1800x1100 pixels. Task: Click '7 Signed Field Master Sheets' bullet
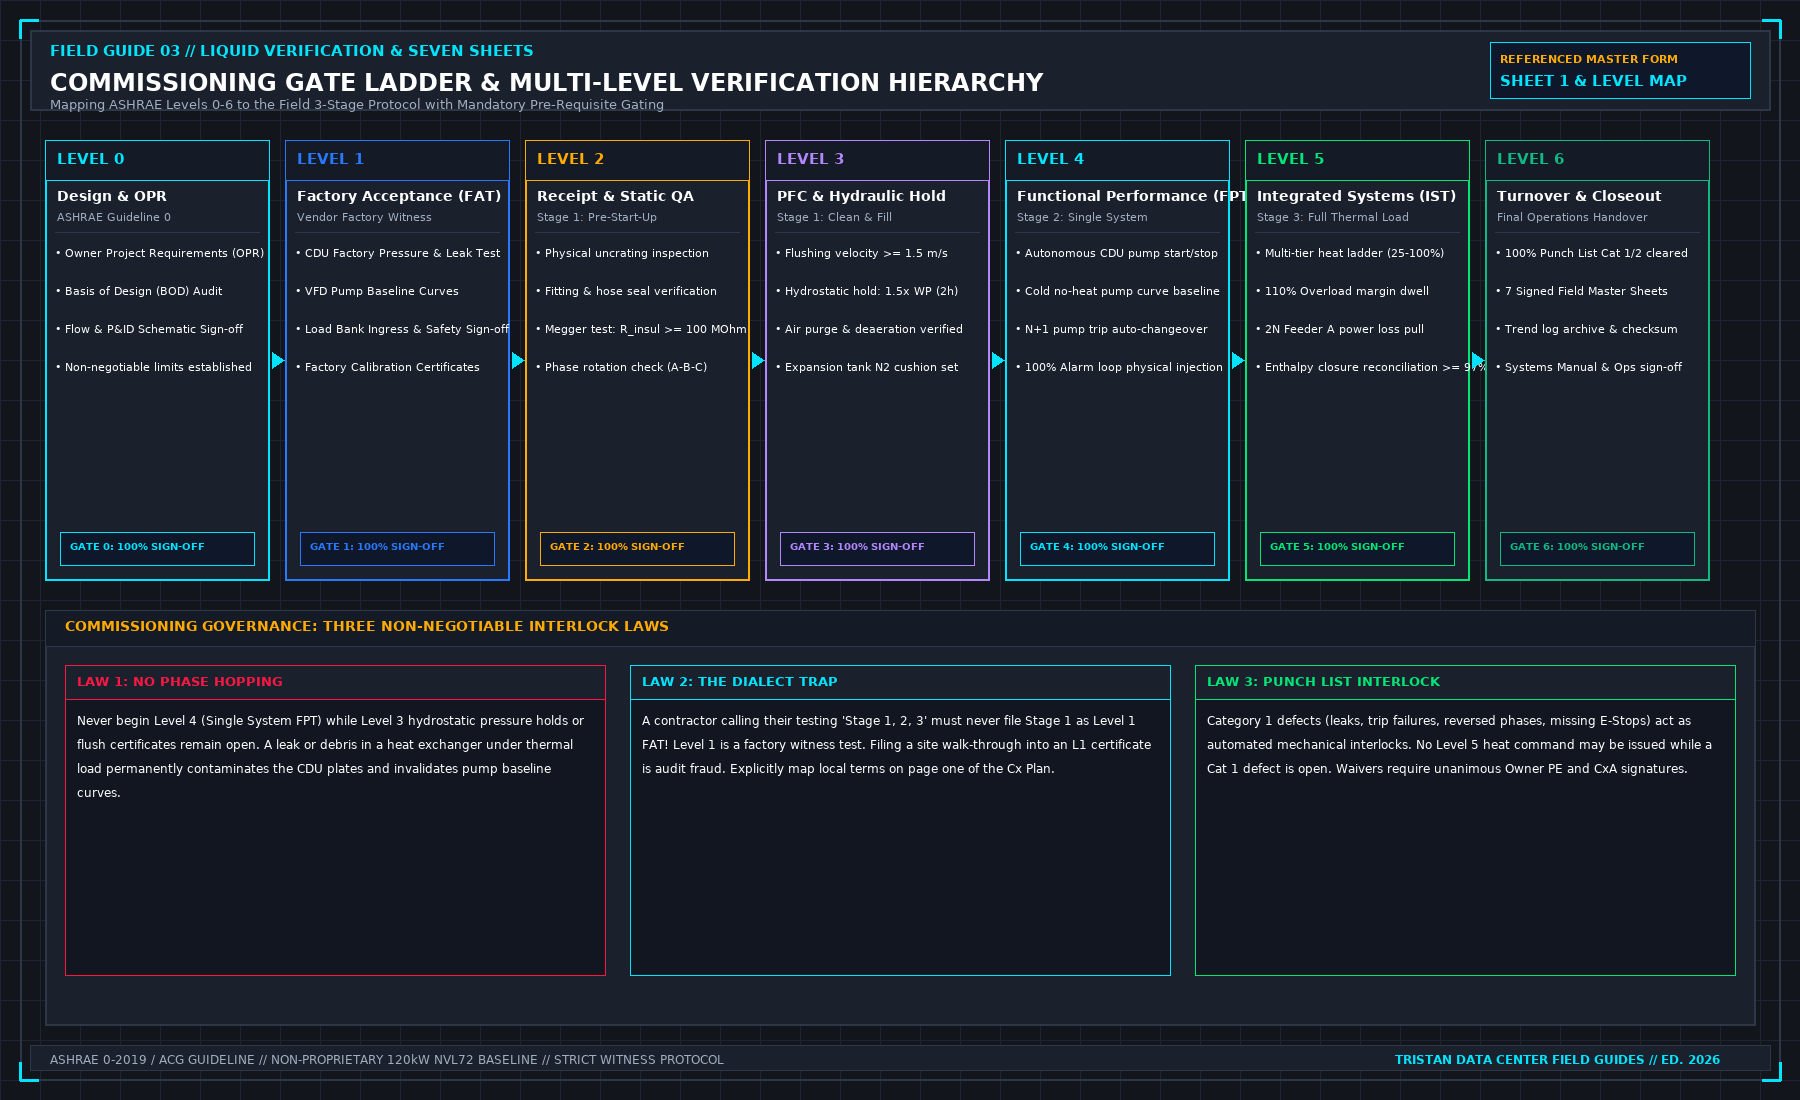(1582, 292)
